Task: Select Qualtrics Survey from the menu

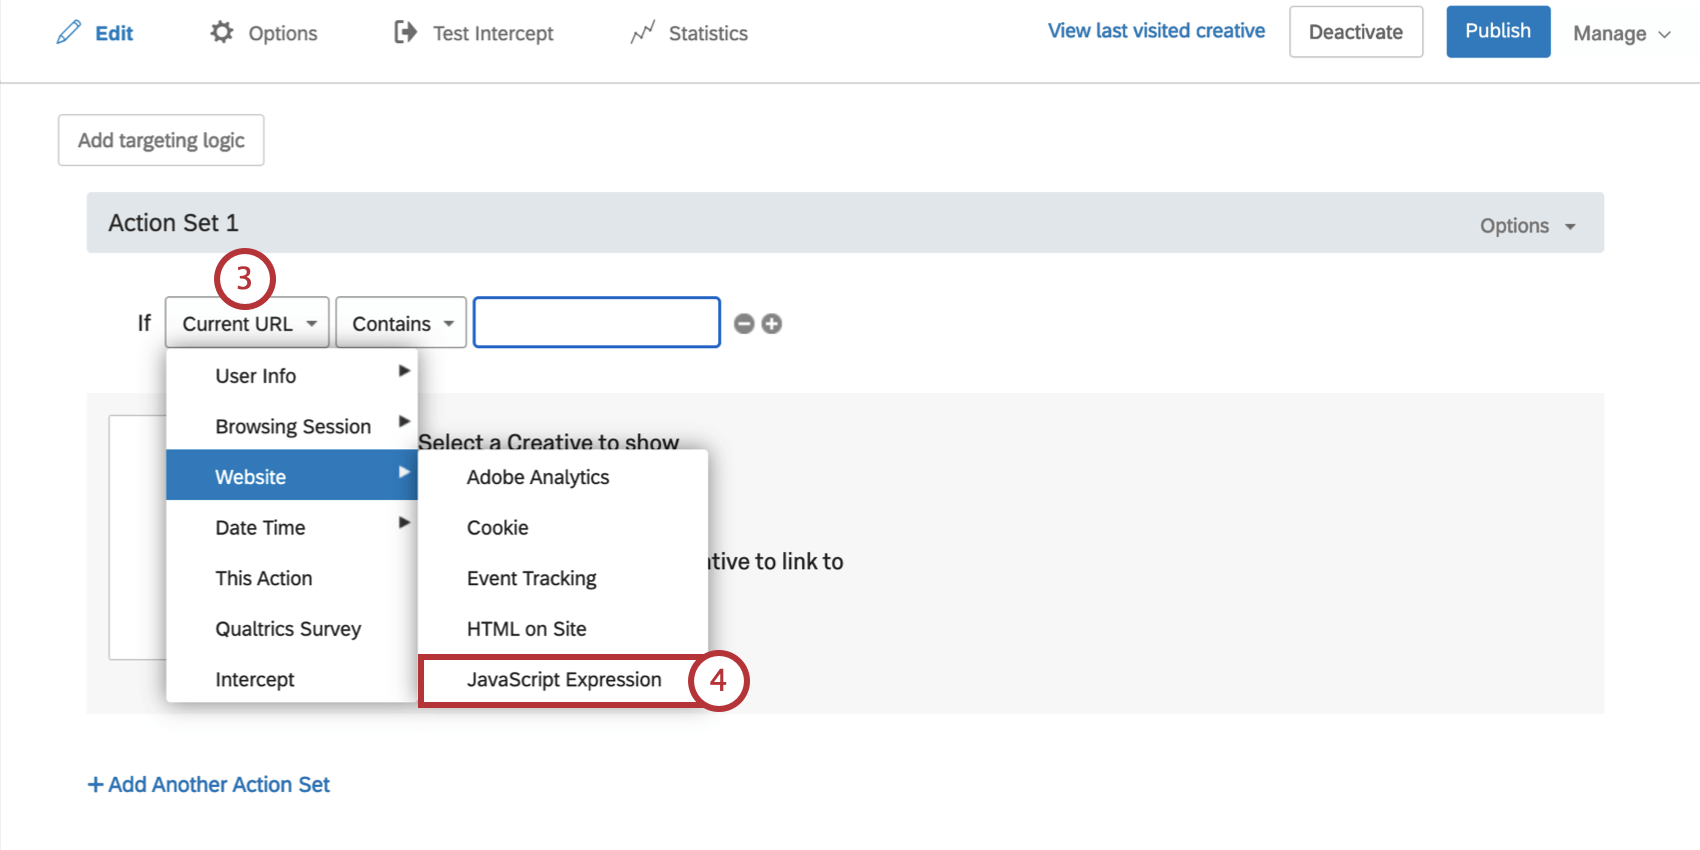Action: coord(288,629)
